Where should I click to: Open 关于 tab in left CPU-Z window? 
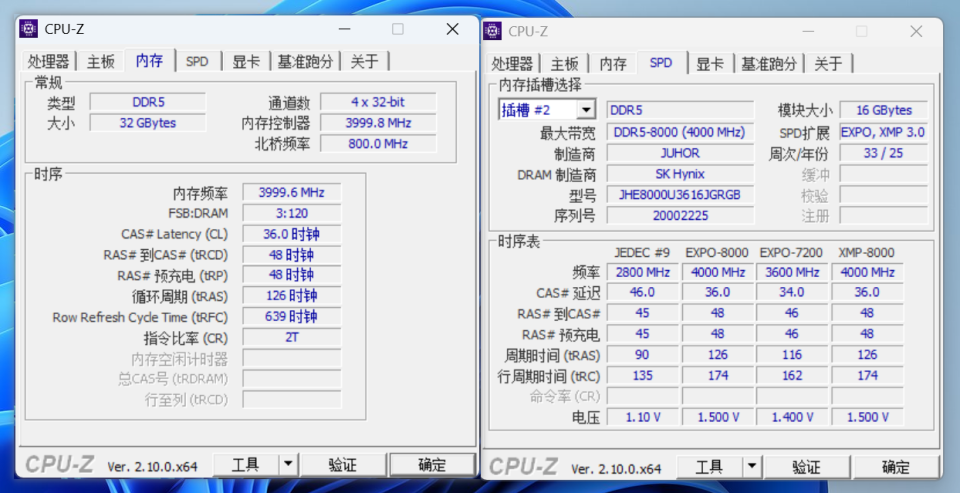pos(365,61)
